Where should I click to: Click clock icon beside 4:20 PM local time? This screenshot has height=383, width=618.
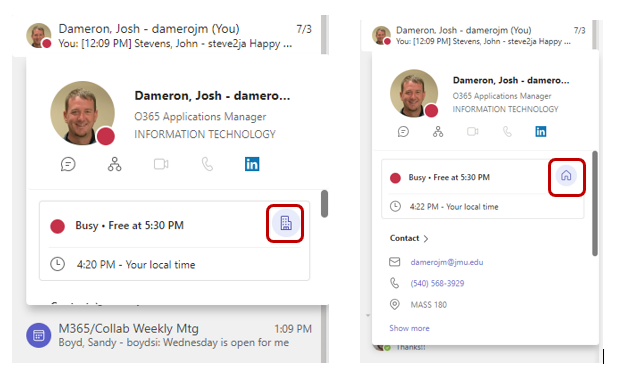point(58,264)
